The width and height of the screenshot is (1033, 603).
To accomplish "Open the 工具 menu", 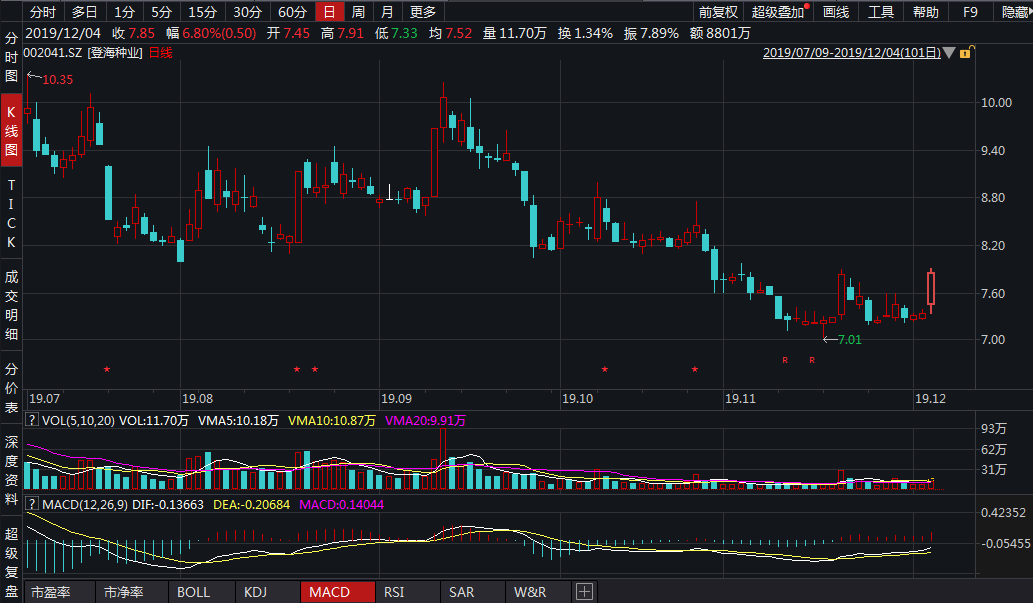I will point(881,12).
